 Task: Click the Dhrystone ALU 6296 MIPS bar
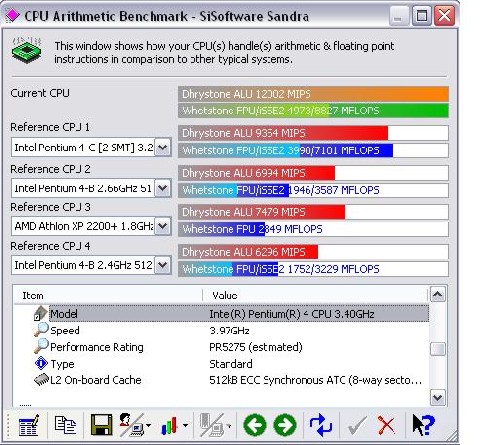coord(313,252)
